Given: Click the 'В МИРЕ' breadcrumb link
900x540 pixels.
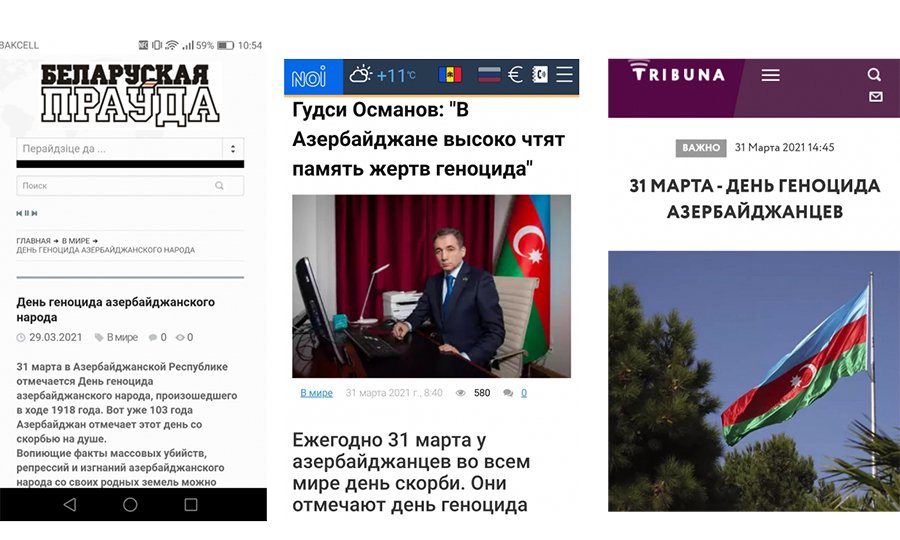Looking at the screenshot, I should [76, 241].
